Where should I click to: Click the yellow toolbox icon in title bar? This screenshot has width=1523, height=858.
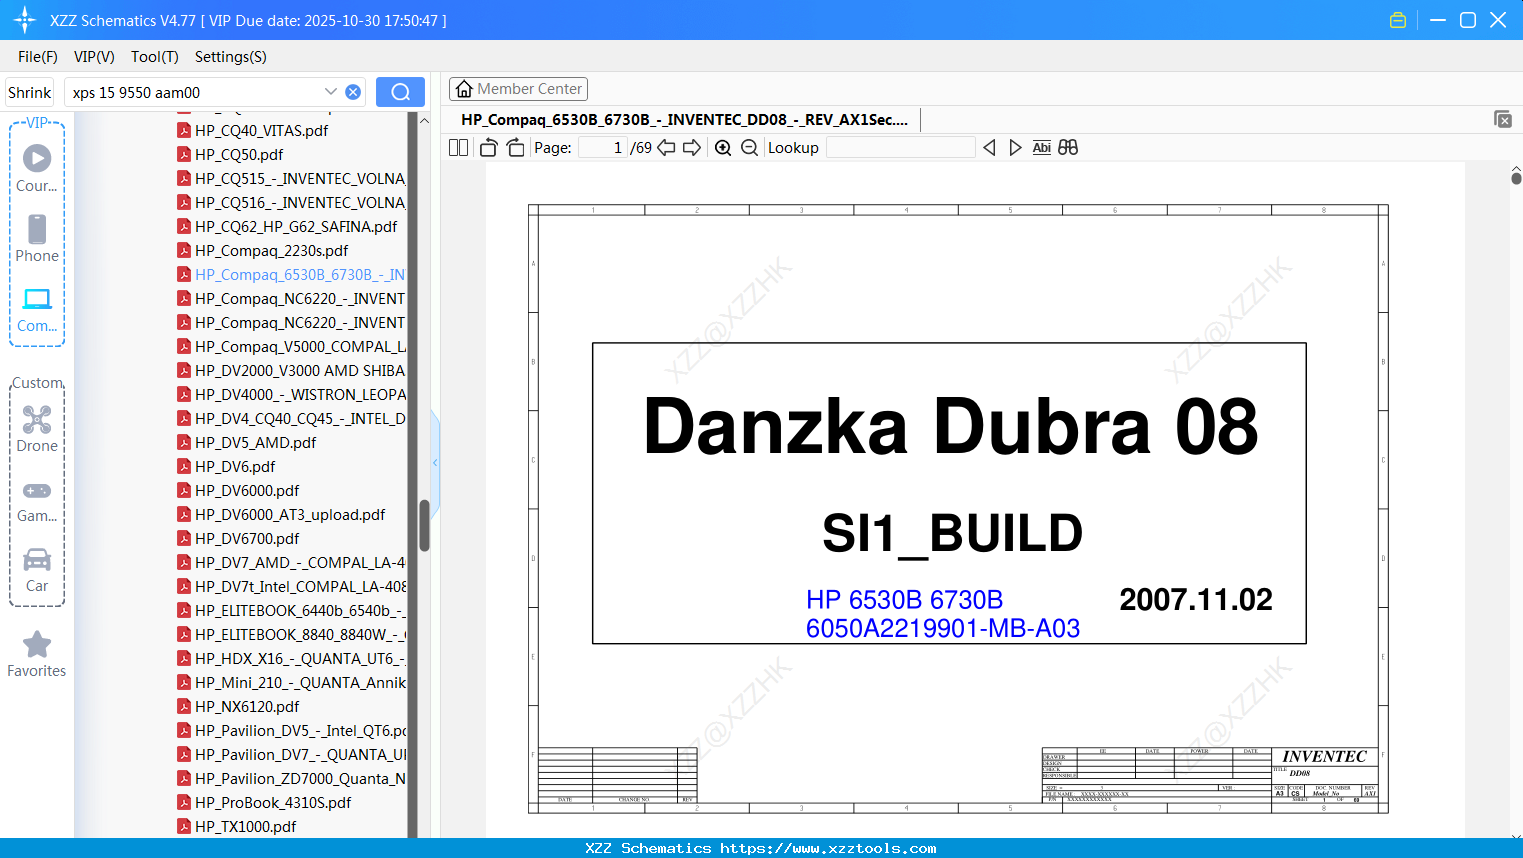coord(1398,20)
